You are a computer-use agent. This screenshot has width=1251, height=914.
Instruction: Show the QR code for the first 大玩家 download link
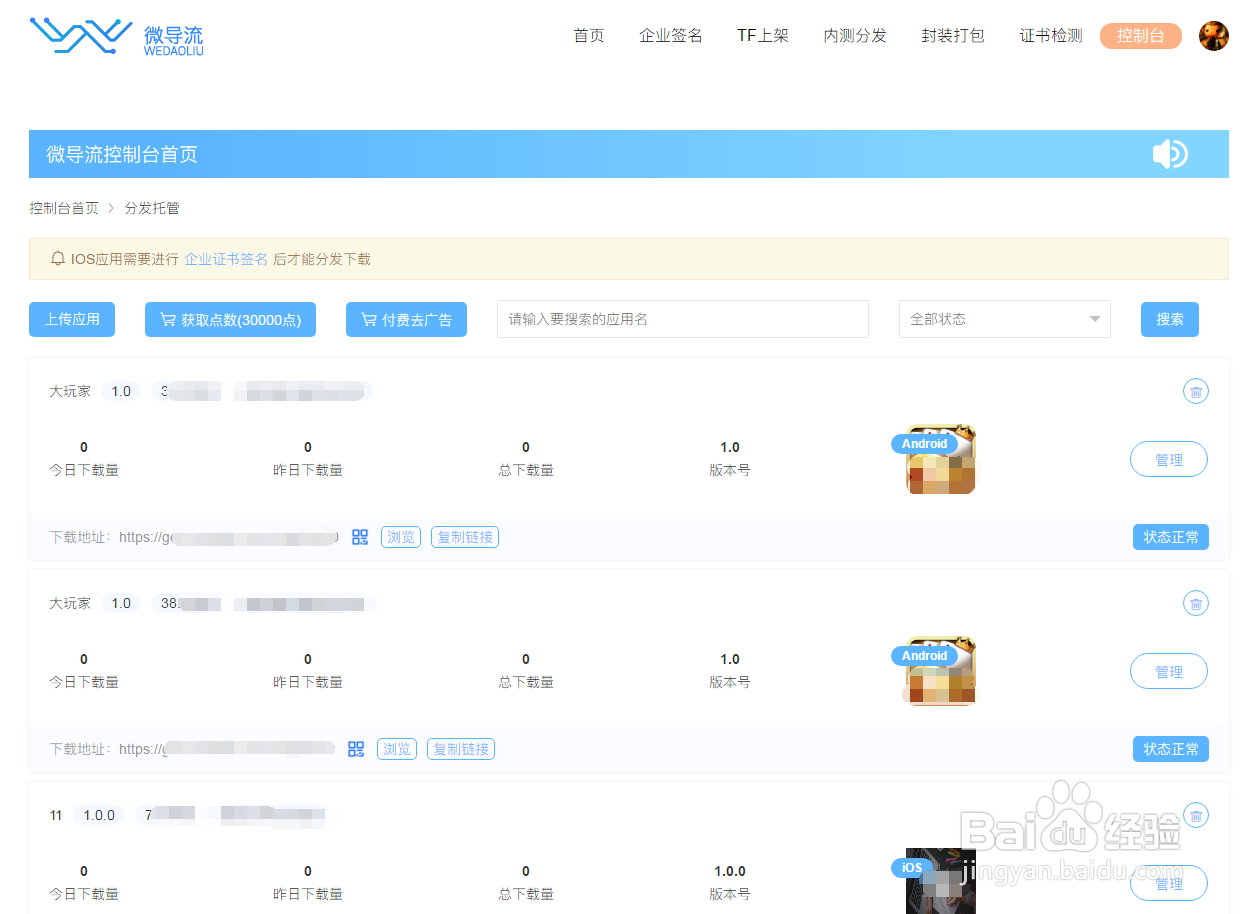coord(360,537)
